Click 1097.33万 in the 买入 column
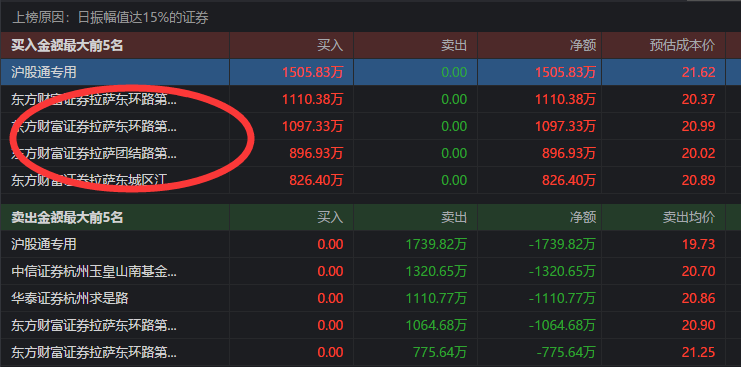Image resolution: width=741 pixels, height=367 pixels. 313,126
